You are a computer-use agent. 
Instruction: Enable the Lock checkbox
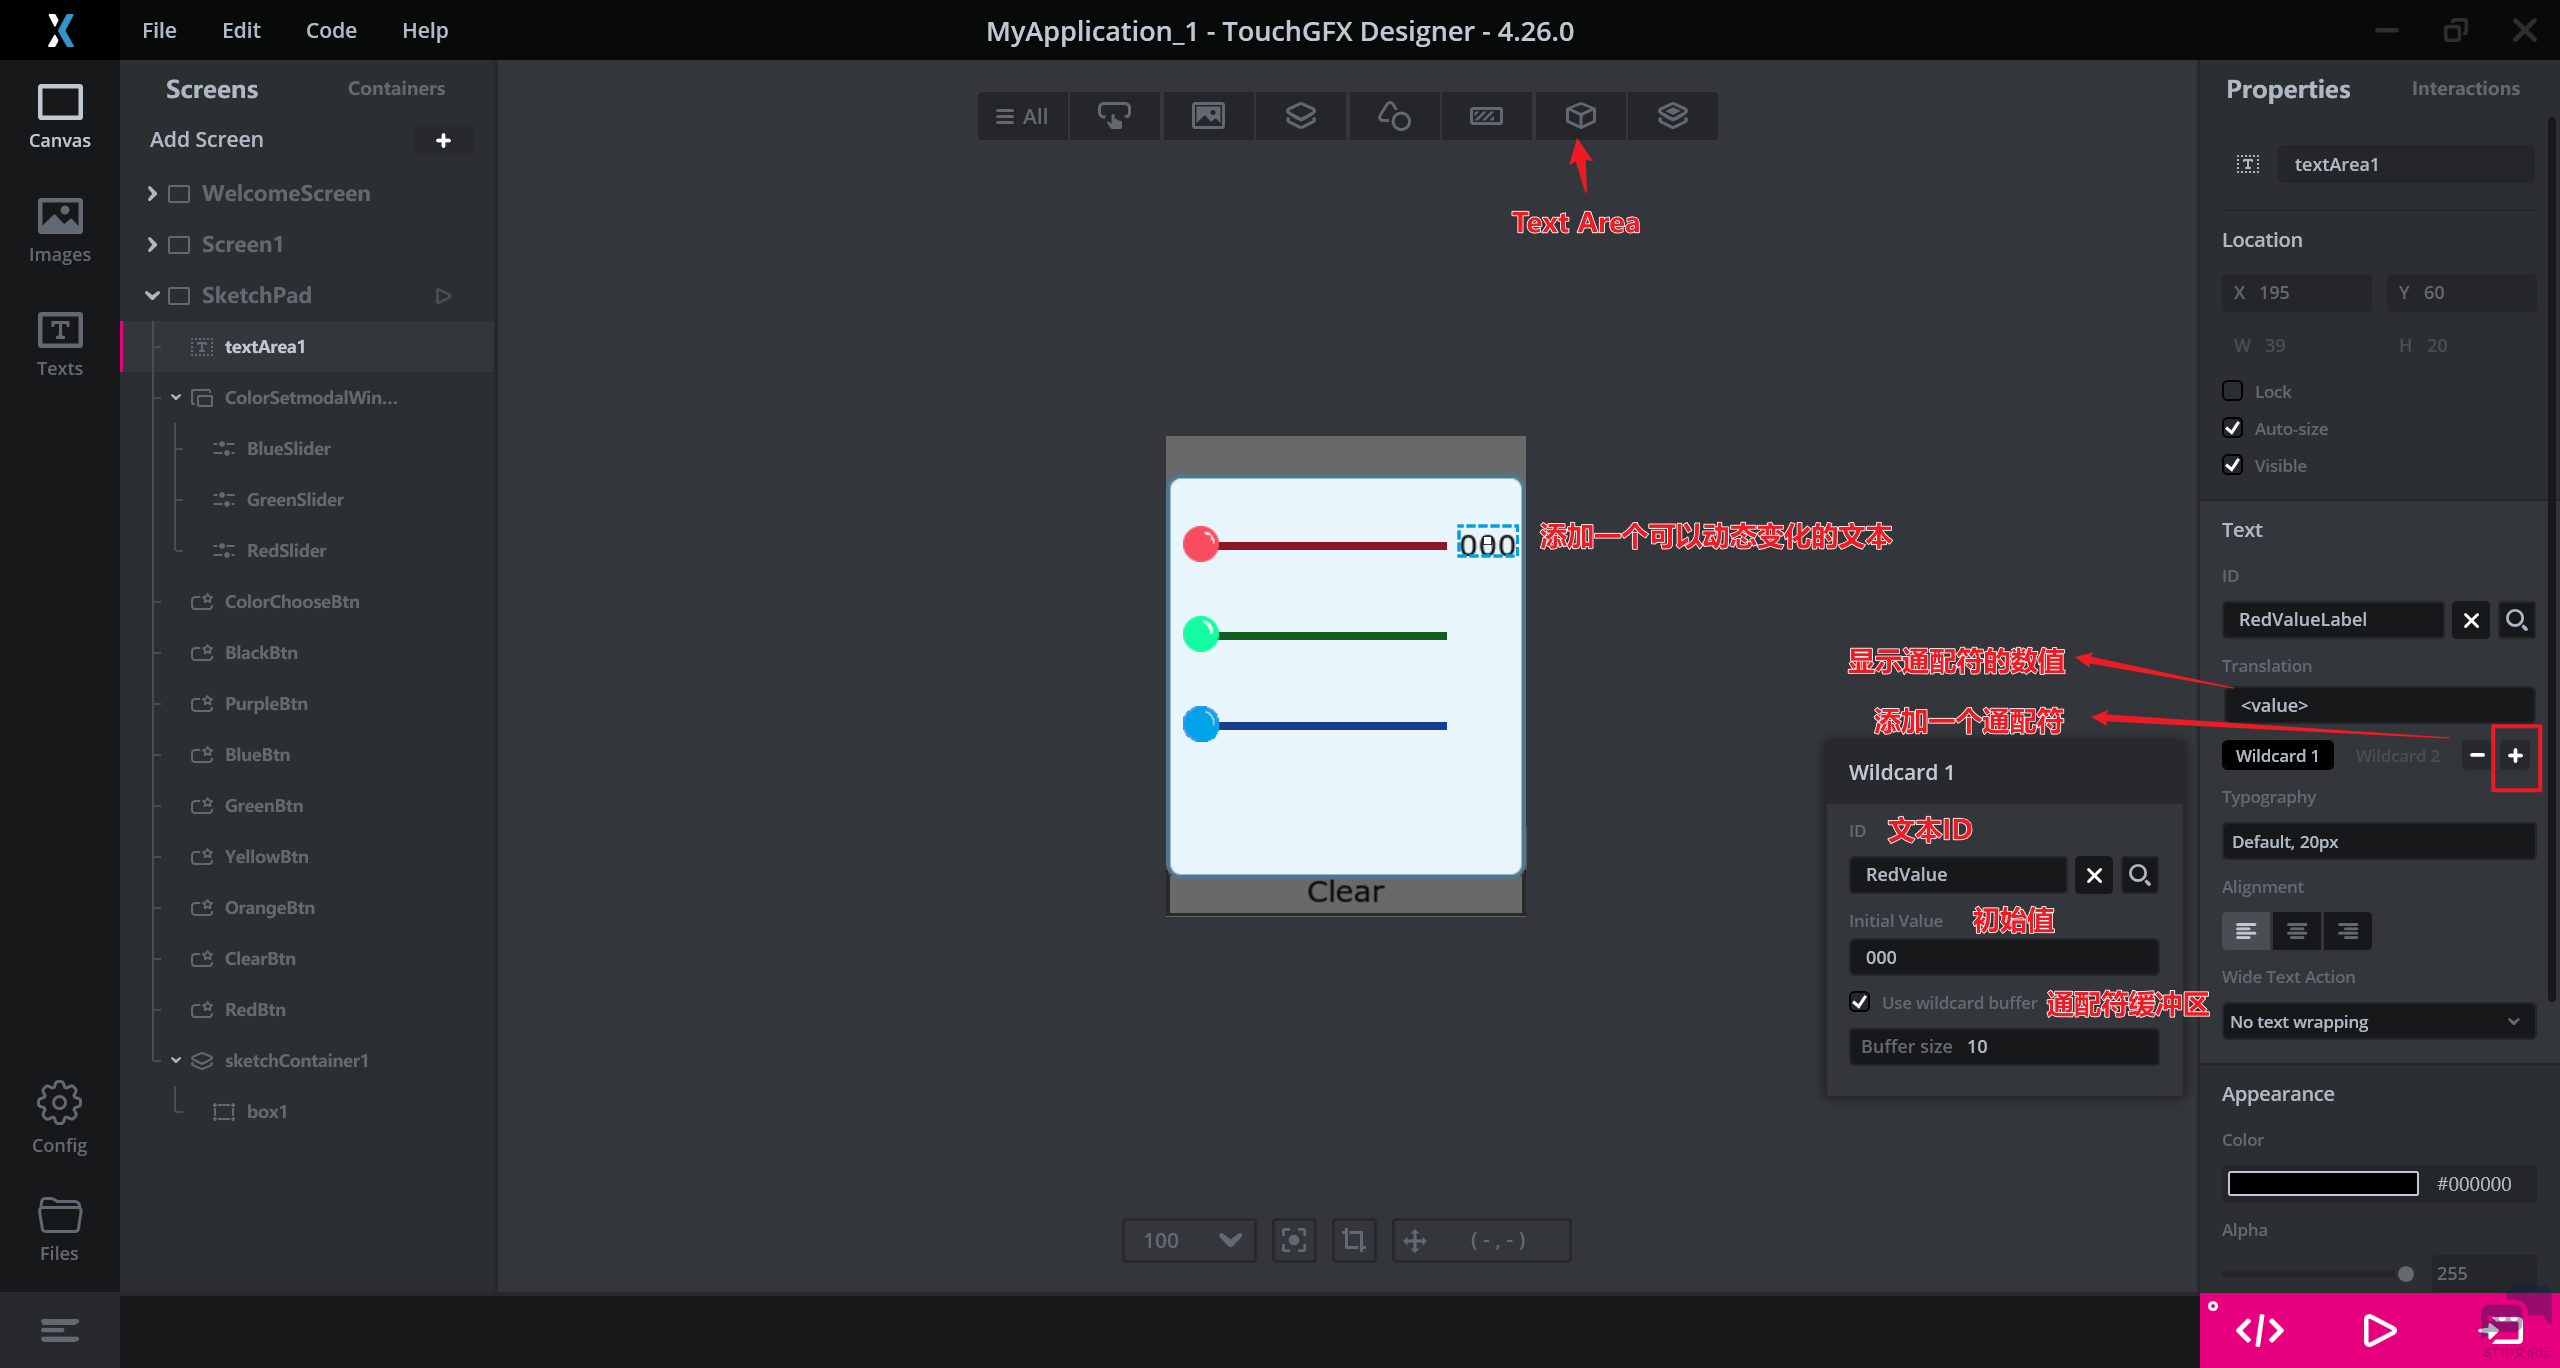click(2232, 391)
